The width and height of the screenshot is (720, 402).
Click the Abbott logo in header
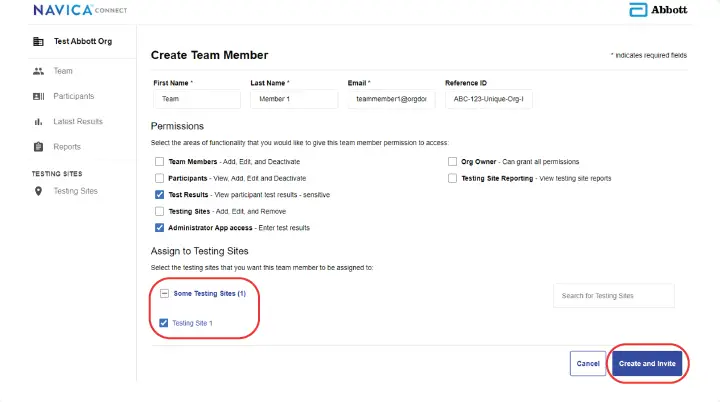tap(658, 10)
